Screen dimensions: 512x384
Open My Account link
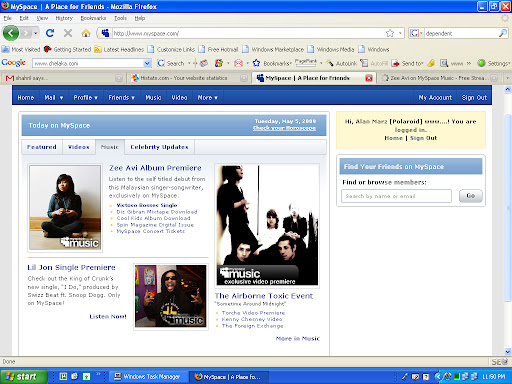pyautogui.click(x=435, y=98)
